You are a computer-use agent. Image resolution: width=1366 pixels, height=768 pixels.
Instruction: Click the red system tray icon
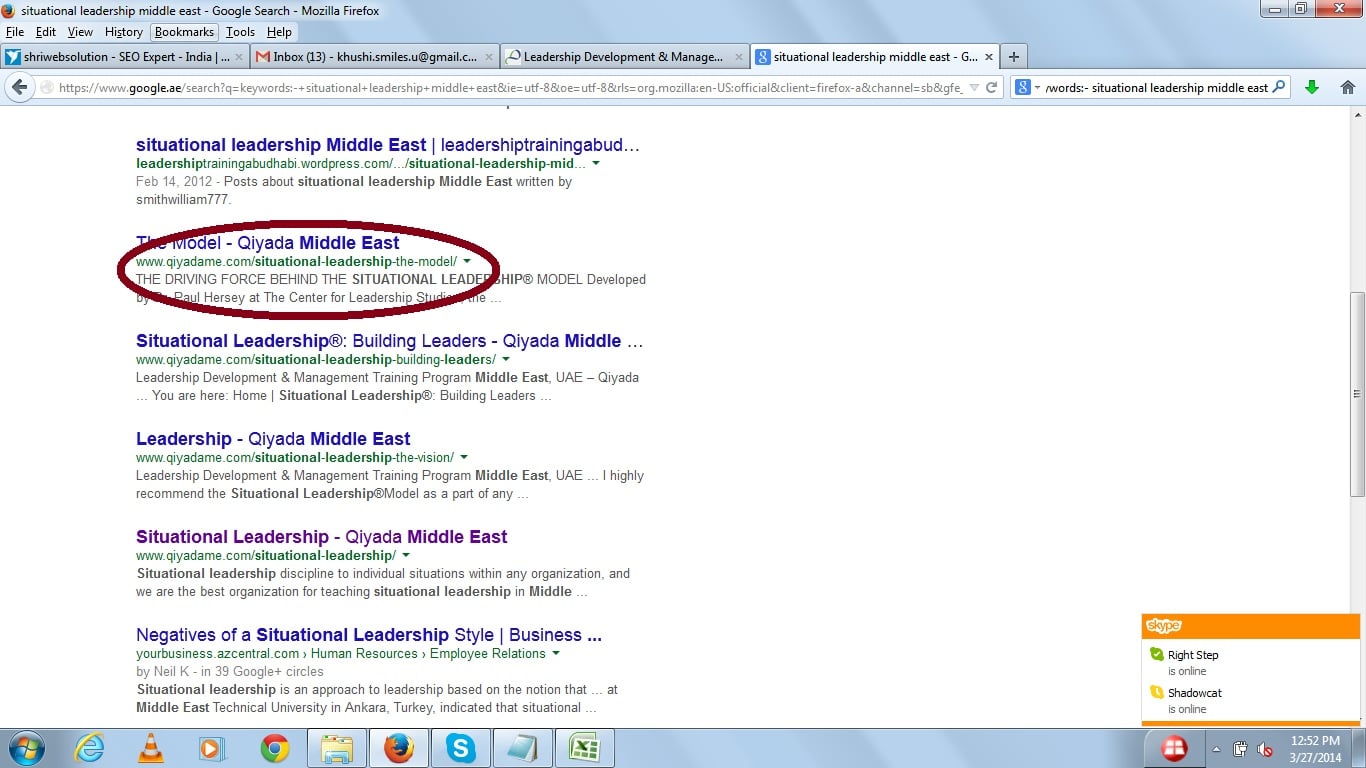point(1174,748)
